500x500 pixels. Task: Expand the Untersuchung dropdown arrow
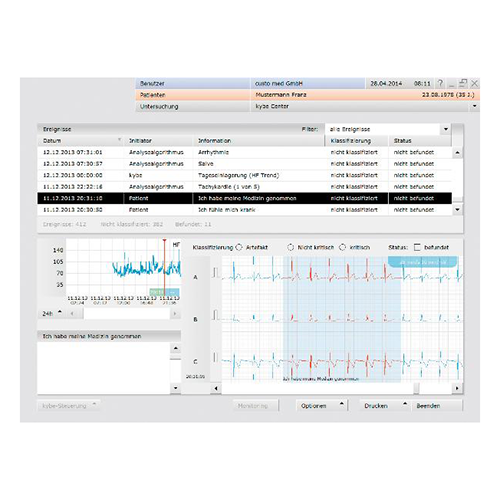[474, 106]
